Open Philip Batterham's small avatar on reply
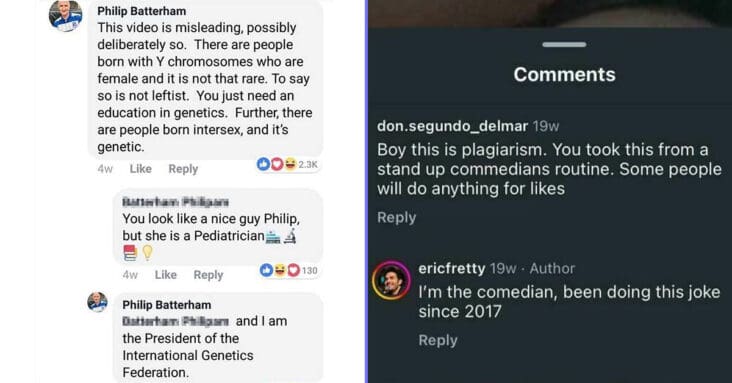732x383 pixels. click(98, 302)
